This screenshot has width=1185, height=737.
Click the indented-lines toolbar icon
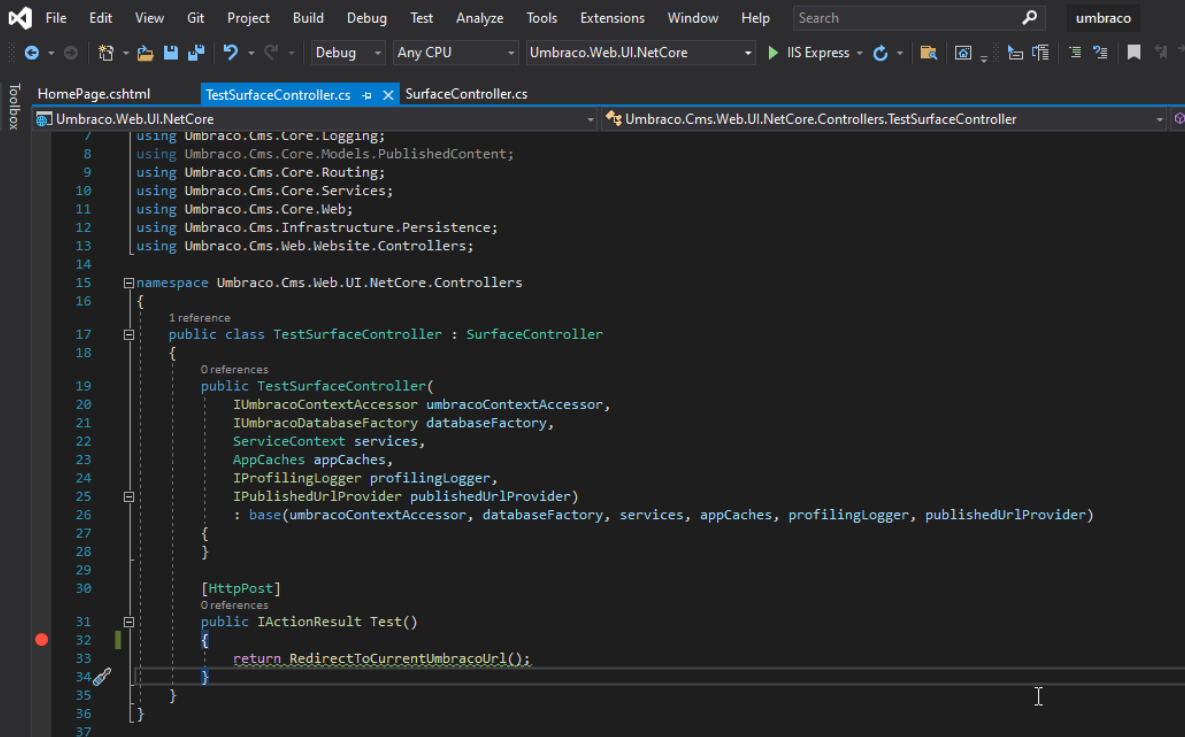[x=1075, y=53]
